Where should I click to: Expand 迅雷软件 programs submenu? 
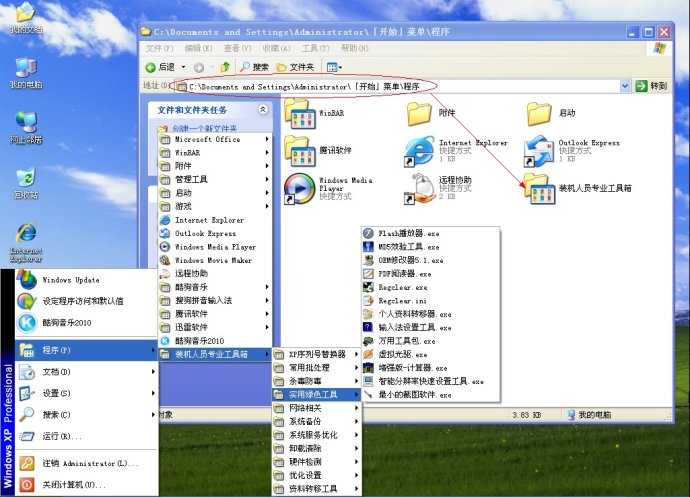(x=215, y=327)
